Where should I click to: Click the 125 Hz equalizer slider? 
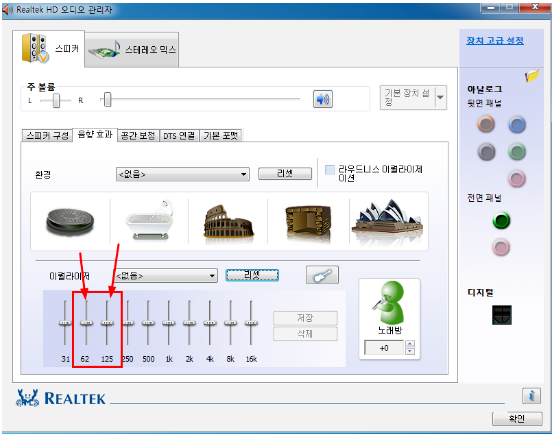(x=107, y=323)
